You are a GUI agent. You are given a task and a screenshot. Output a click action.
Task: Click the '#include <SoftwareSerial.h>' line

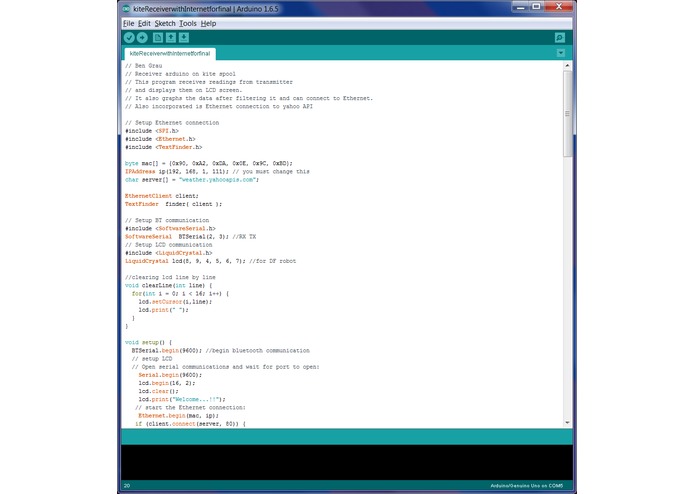[x=170, y=229]
